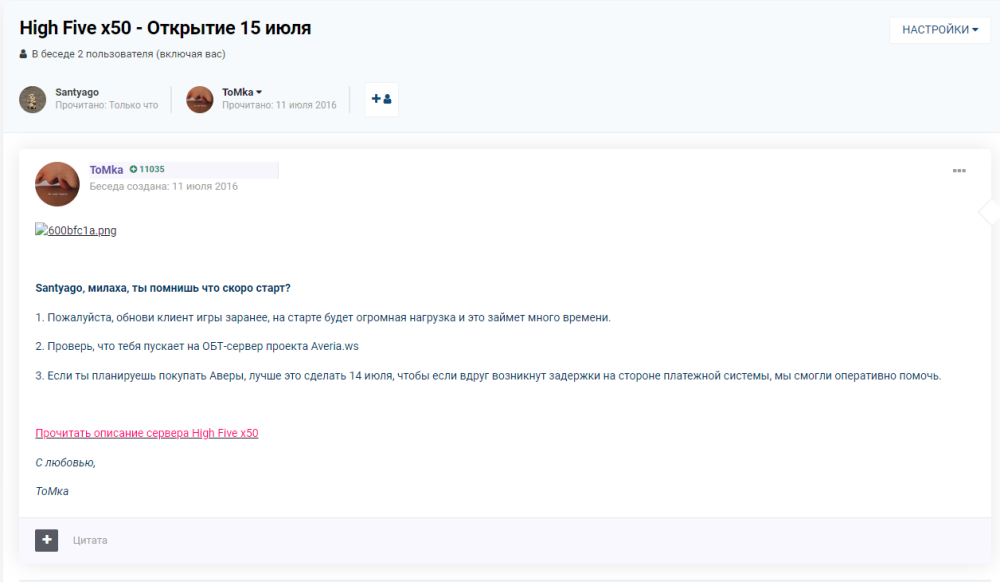Click ToMka author name in post
Screen dimensions: 1000x582
[x=106, y=170]
